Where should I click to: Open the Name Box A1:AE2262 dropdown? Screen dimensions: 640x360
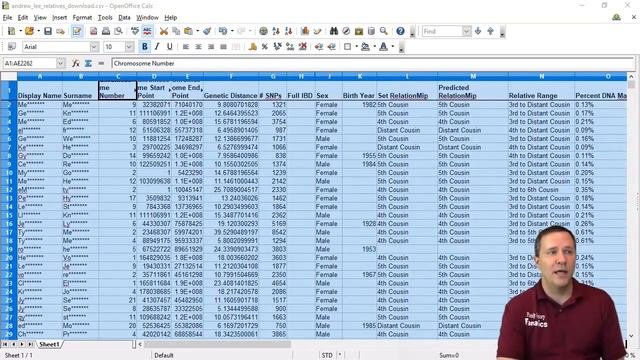[60, 63]
